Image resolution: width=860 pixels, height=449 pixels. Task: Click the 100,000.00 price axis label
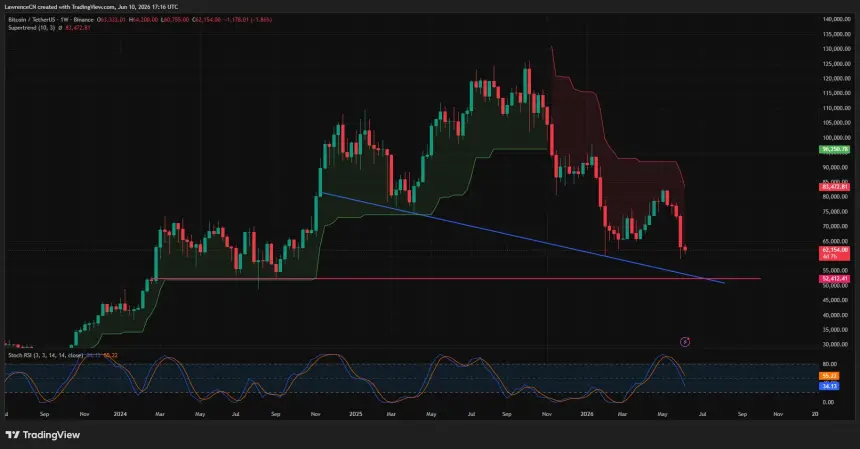[836, 138]
